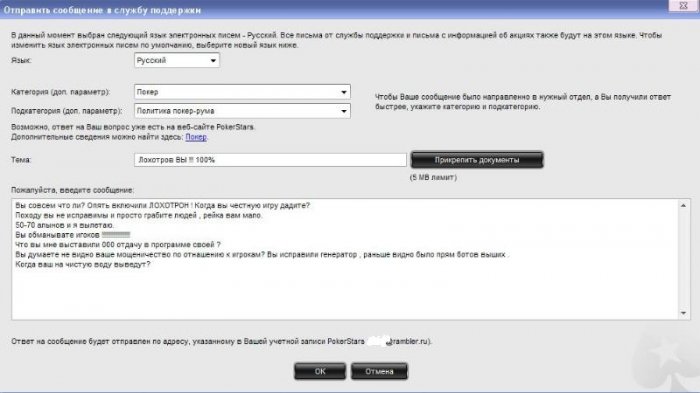Screen dimensions: 700x393
Task: Click the arrow of the Язык dropdown
Action: [x=213, y=60]
